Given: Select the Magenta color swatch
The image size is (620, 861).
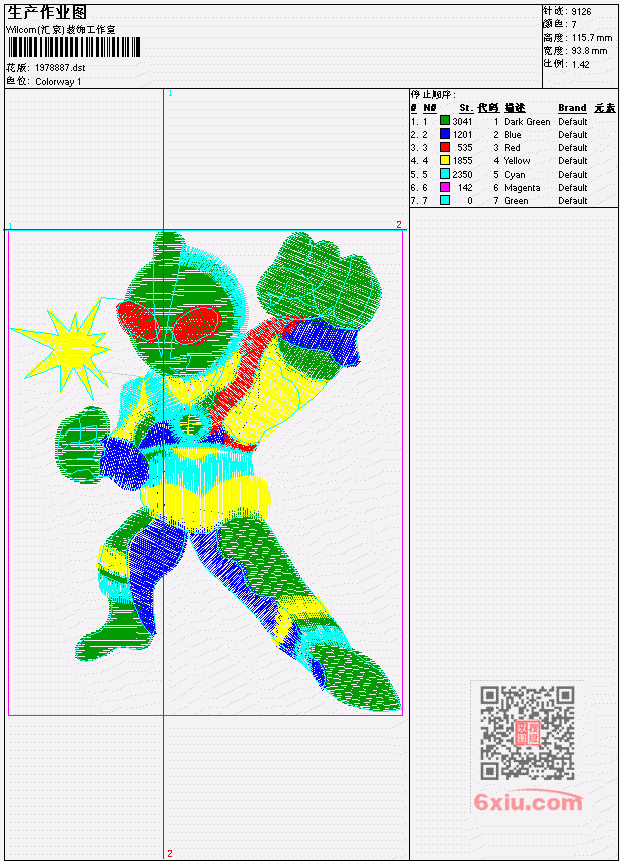Looking at the screenshot, I should click(445, 187).
